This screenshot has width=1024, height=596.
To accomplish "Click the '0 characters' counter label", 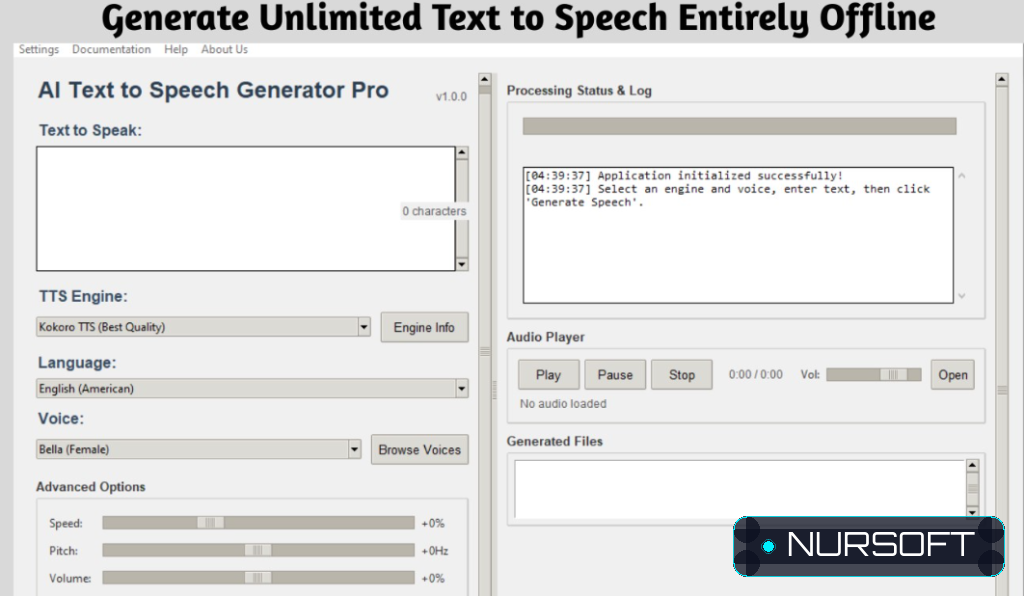I will [x=434, y=211].
